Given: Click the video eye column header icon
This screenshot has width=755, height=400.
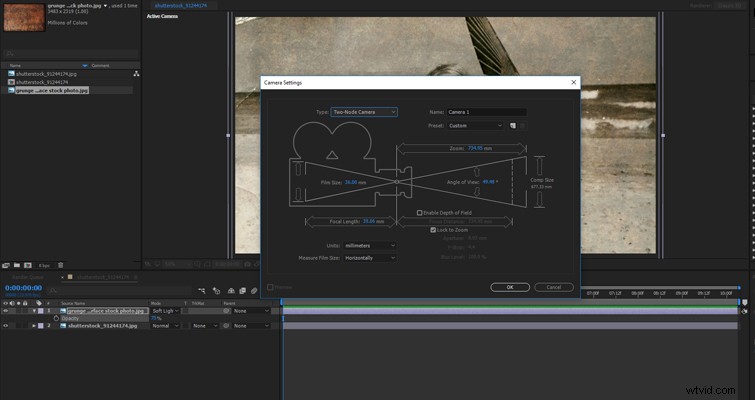Looking at the screenshot, I should (x=6, y=303).
